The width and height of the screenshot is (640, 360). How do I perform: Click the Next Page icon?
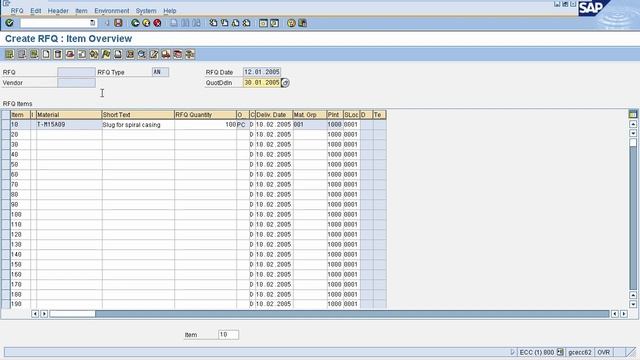pyautogui.click(x=236, y=23)
